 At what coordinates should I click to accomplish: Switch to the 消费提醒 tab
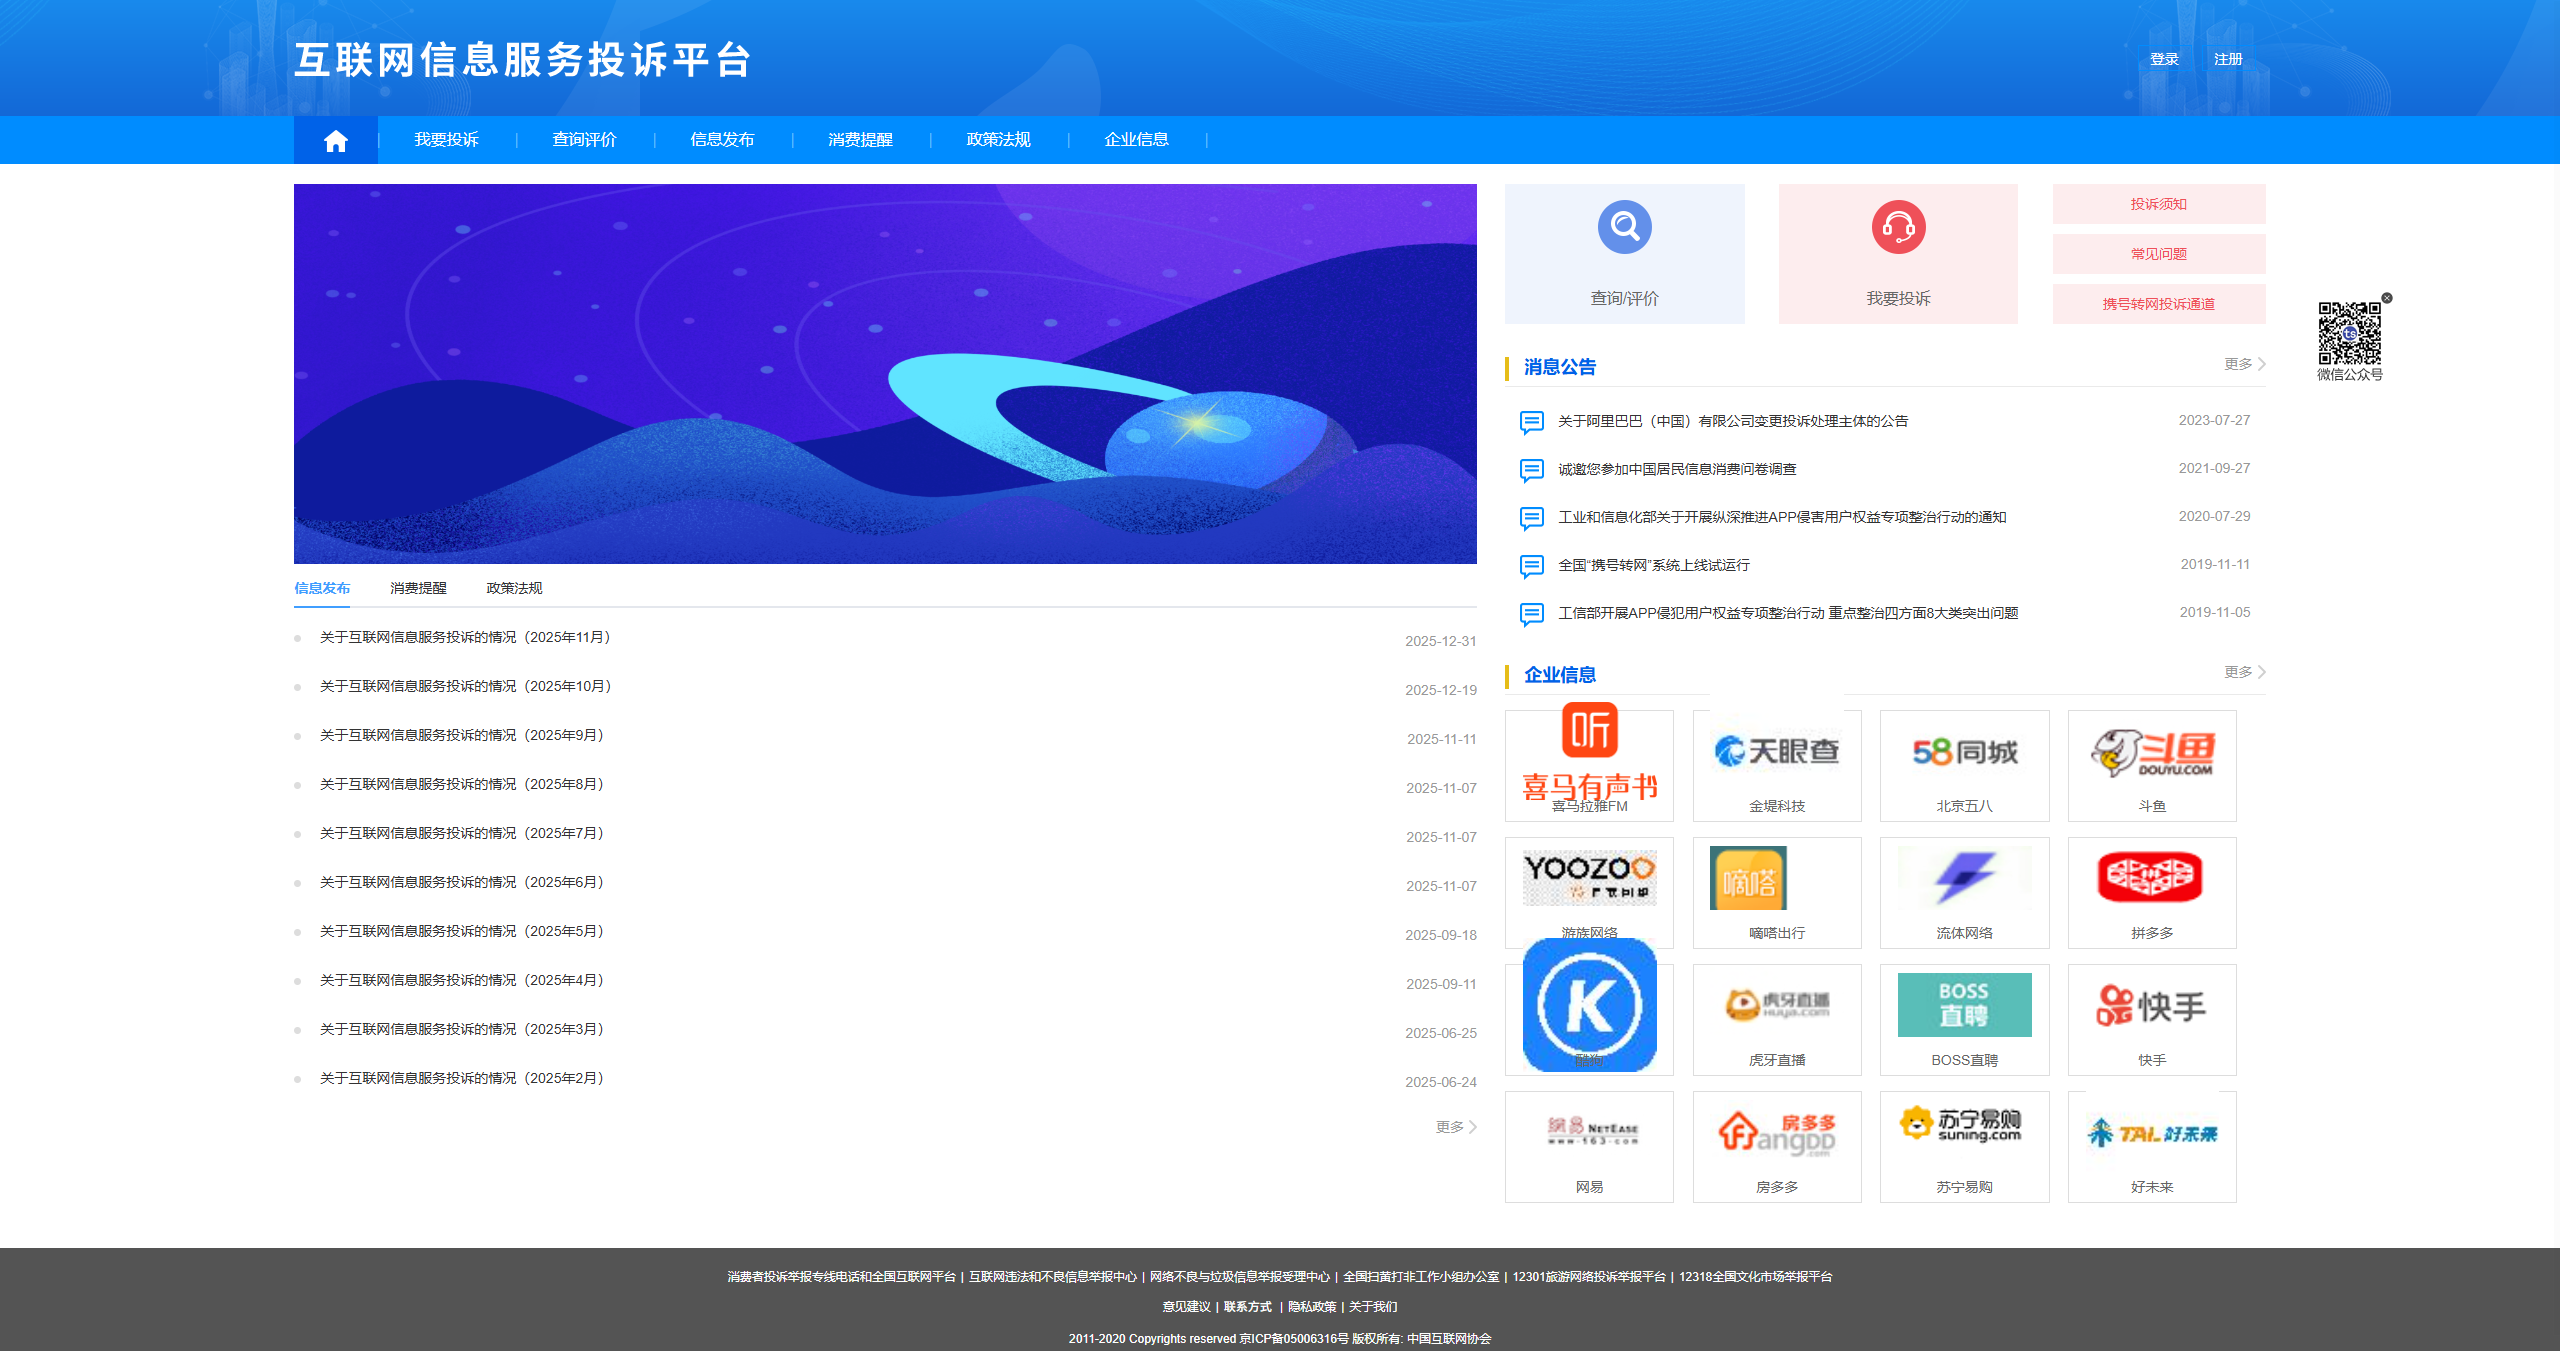click(419, 588)
